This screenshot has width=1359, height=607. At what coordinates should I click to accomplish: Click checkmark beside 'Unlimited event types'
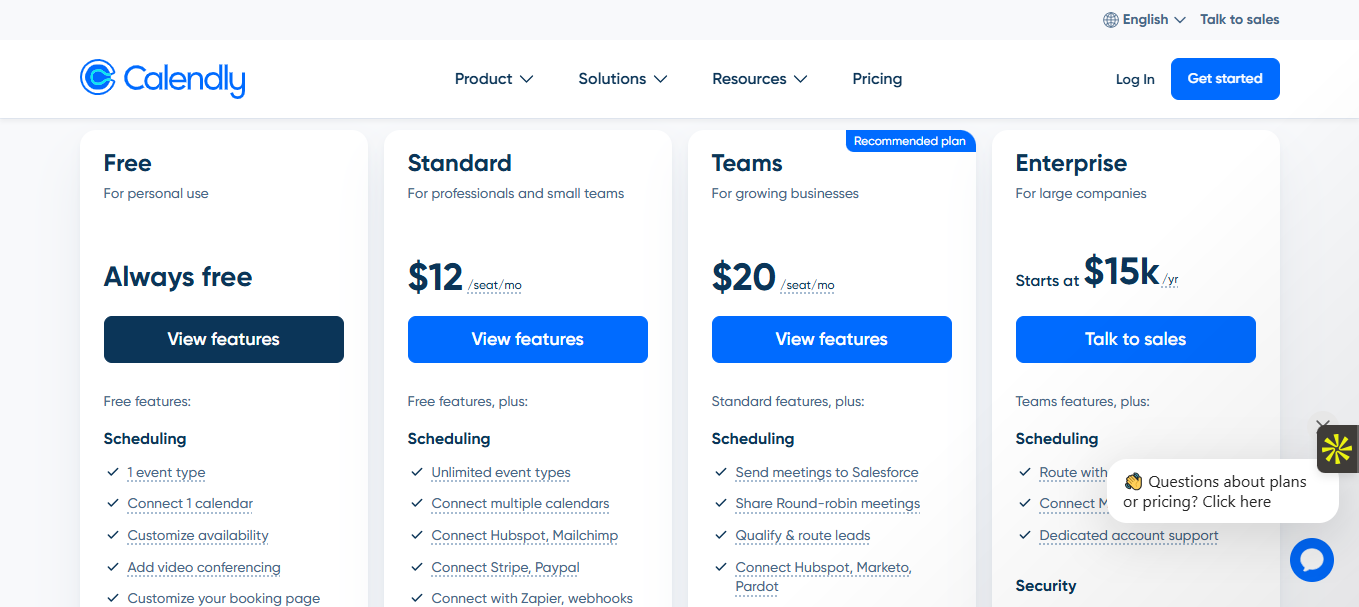click(417, 472)
